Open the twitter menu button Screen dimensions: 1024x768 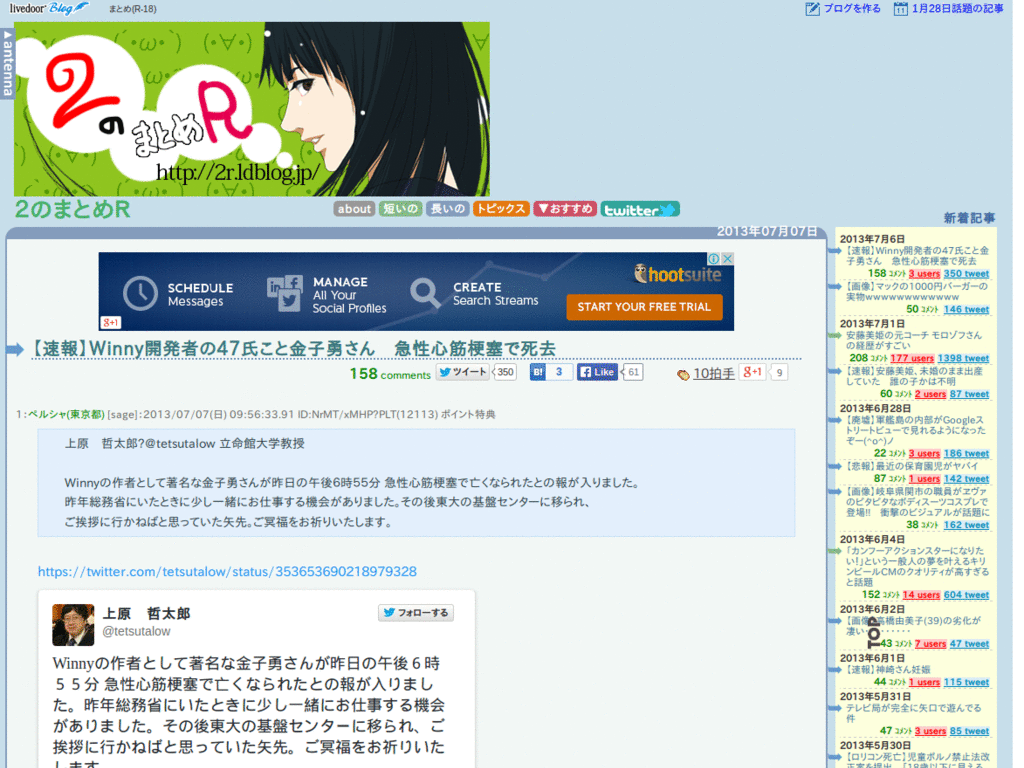640,209
